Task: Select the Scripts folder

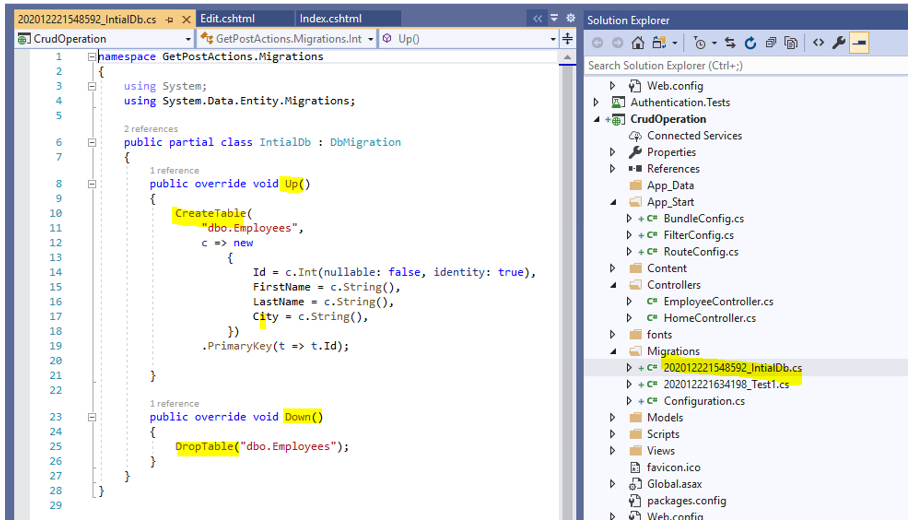Action: 663,434
